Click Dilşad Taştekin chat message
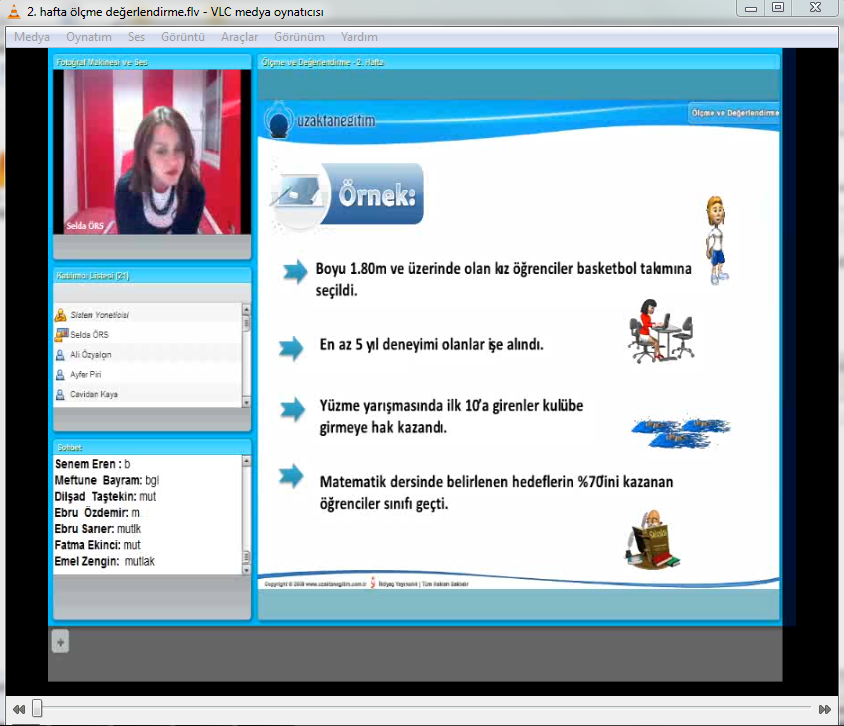 coord(106,496)
